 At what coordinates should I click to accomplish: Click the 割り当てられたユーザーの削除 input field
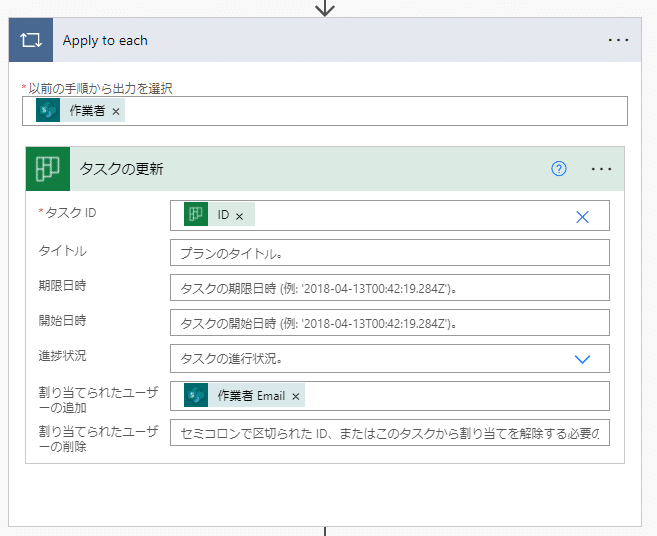390,432
